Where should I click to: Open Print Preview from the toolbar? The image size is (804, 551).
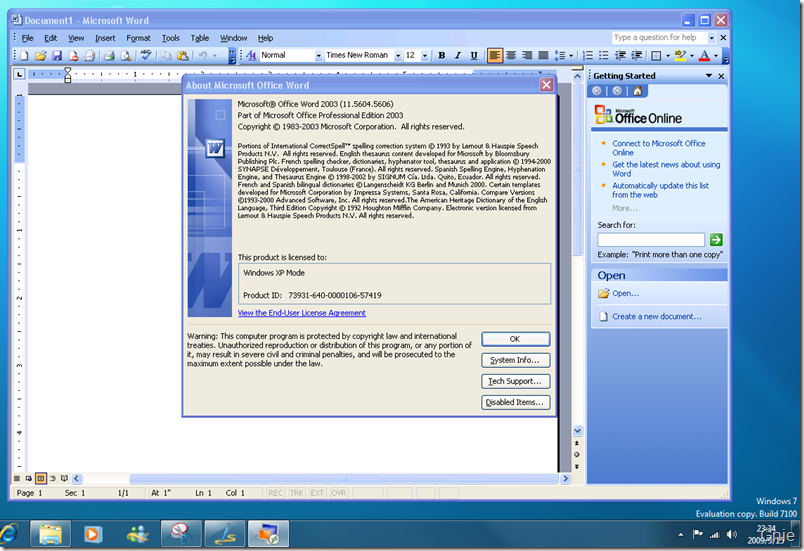126,56
